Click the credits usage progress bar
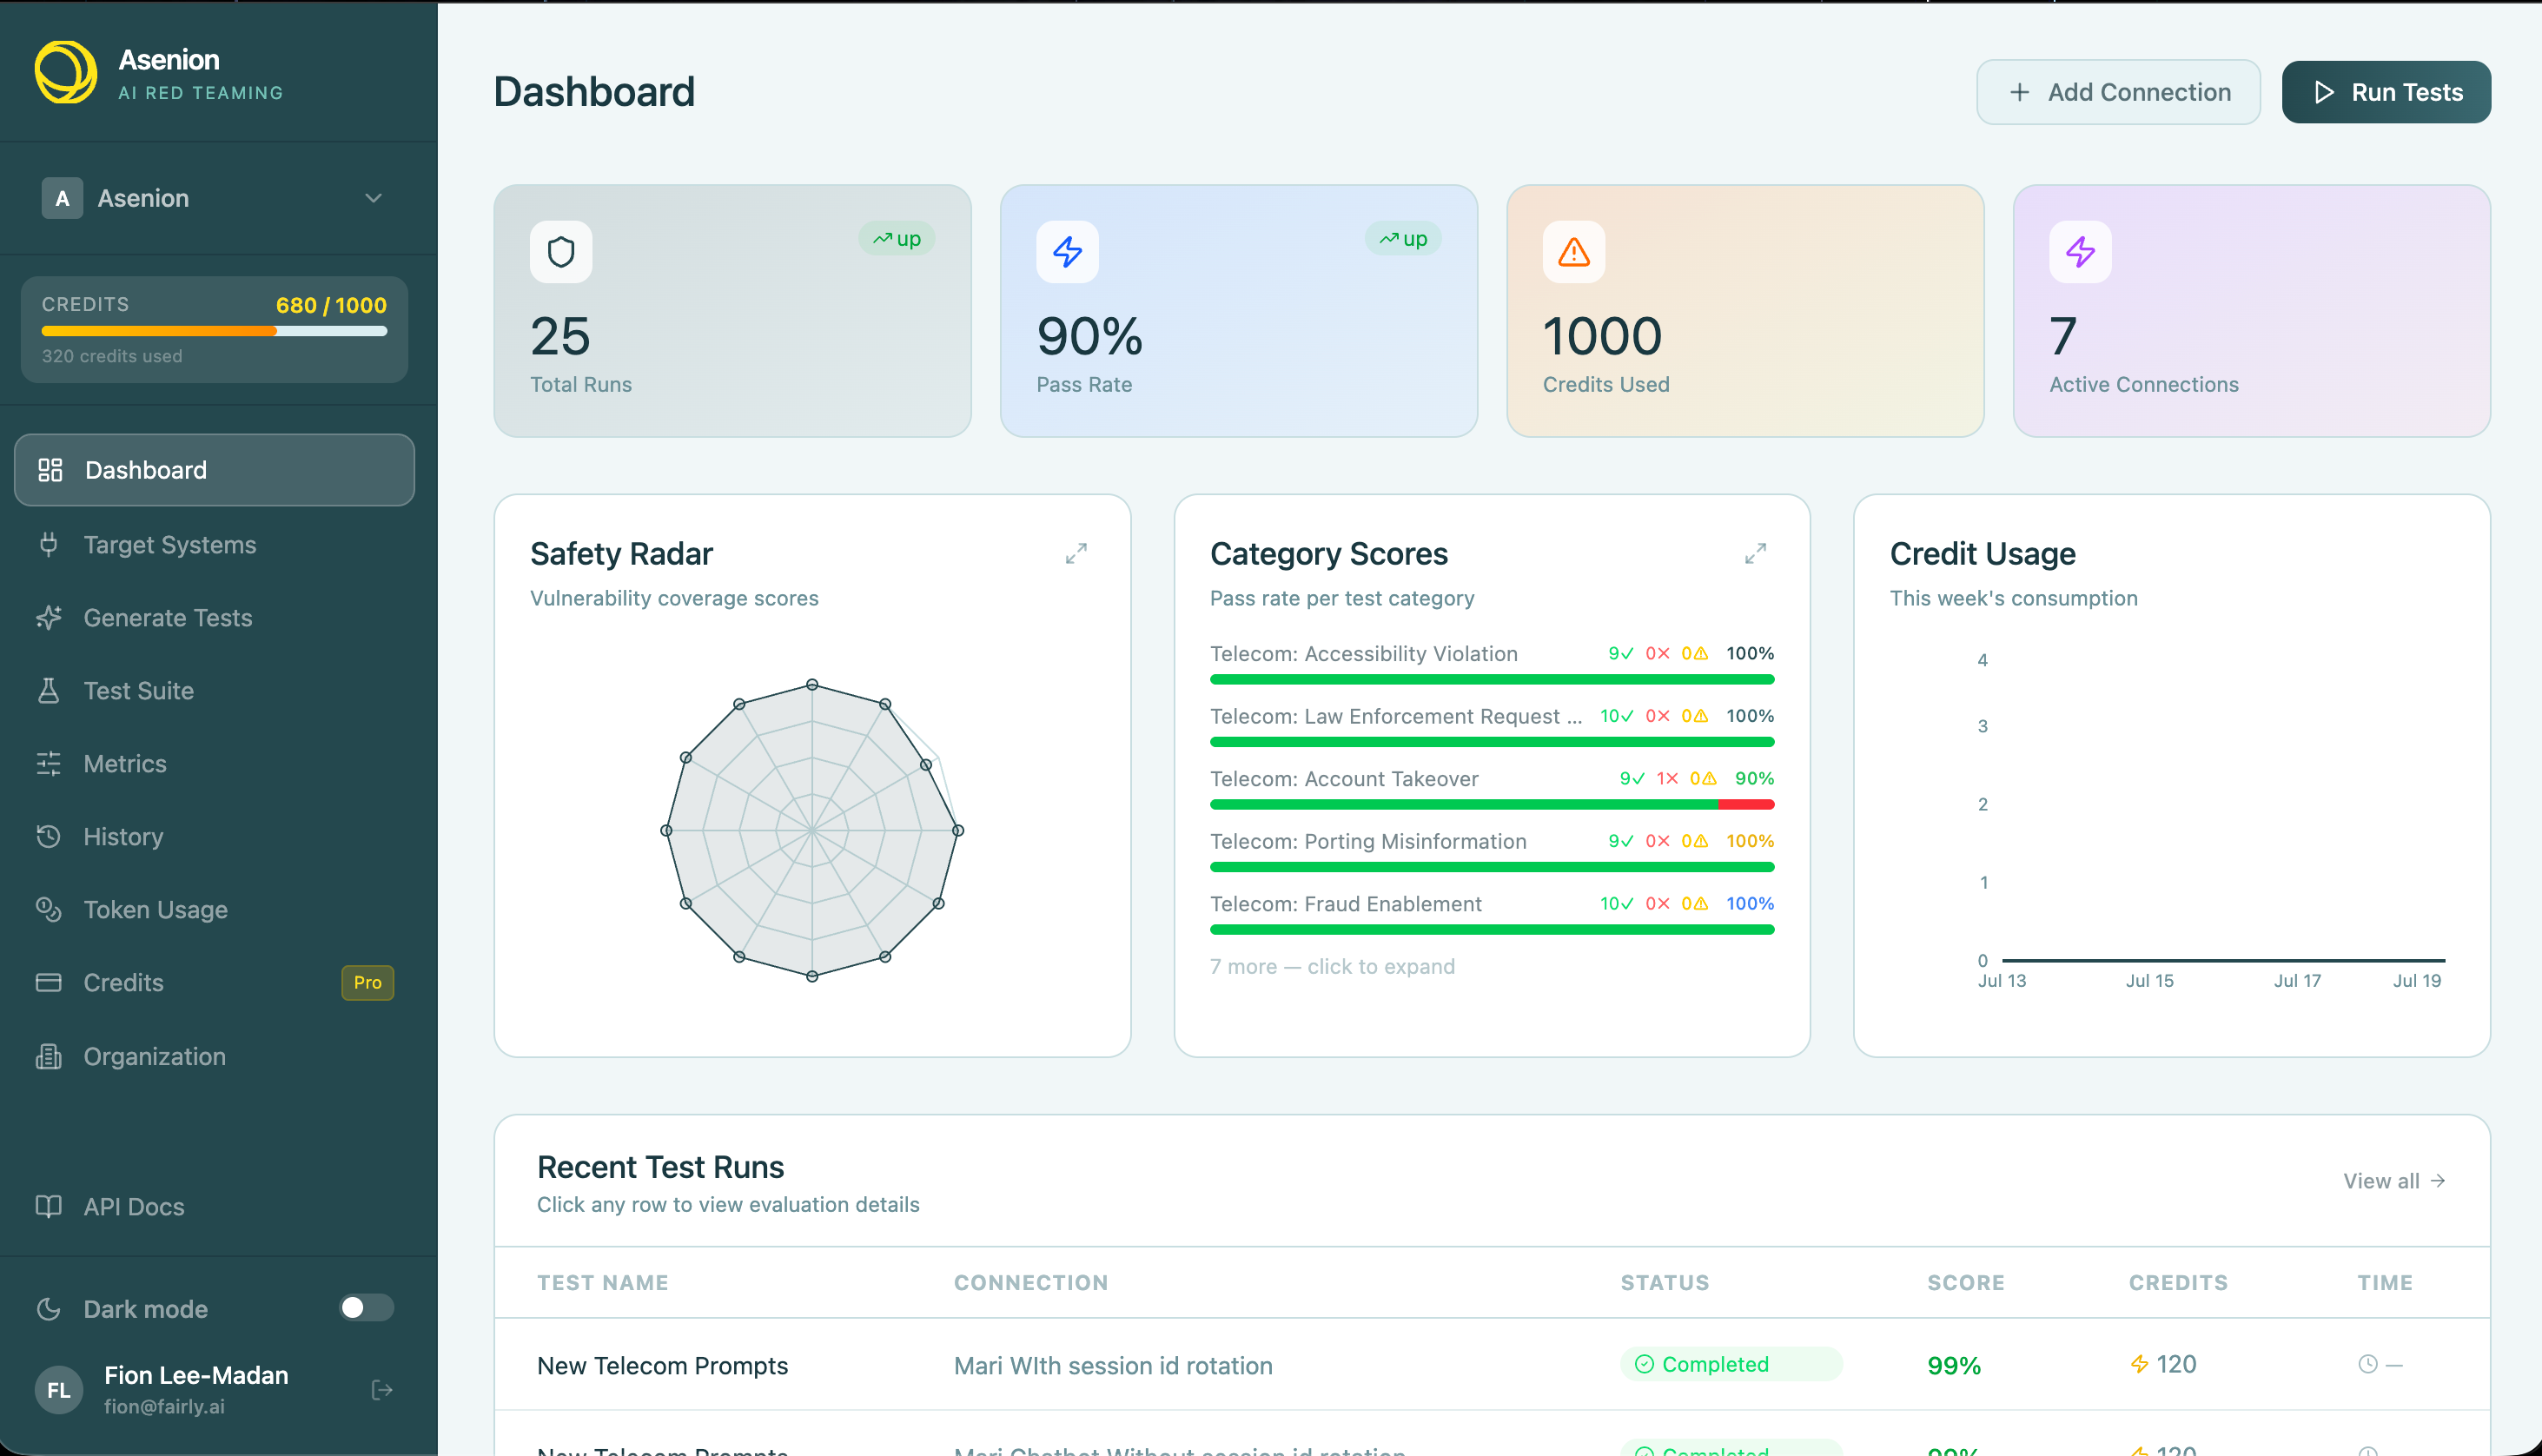This screenshot has height=1456, width=2542. point(214,331)
